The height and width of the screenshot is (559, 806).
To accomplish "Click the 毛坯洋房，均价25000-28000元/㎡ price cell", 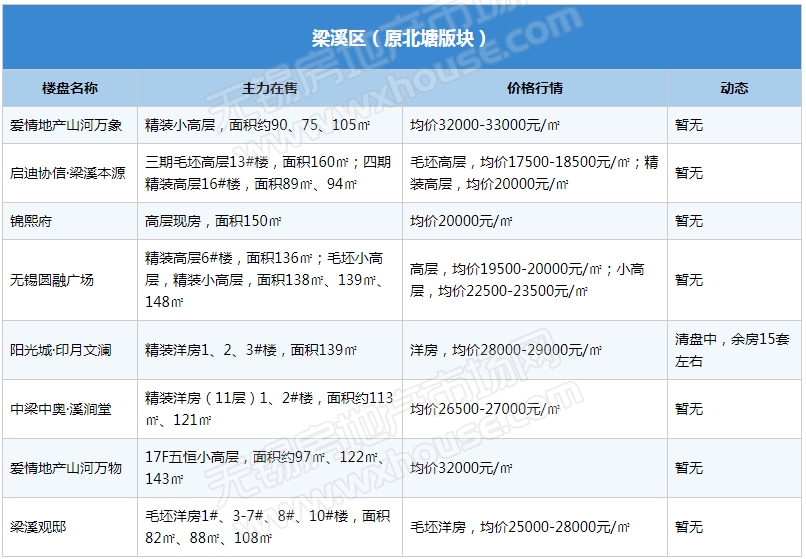I will (520, 527).
